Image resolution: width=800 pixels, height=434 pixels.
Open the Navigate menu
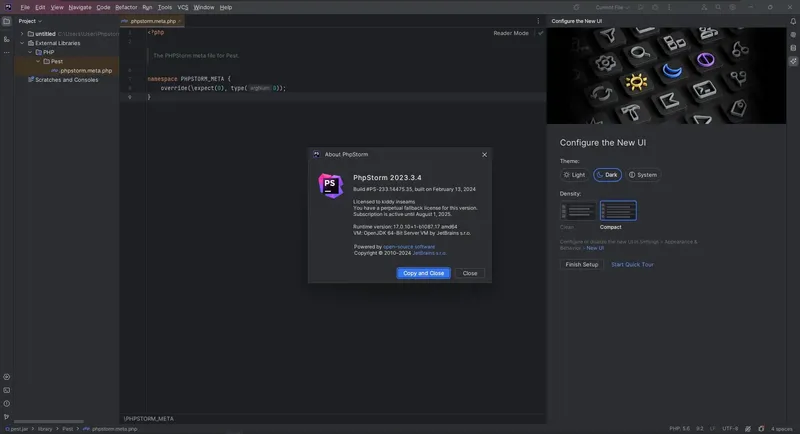click(80, 7)
